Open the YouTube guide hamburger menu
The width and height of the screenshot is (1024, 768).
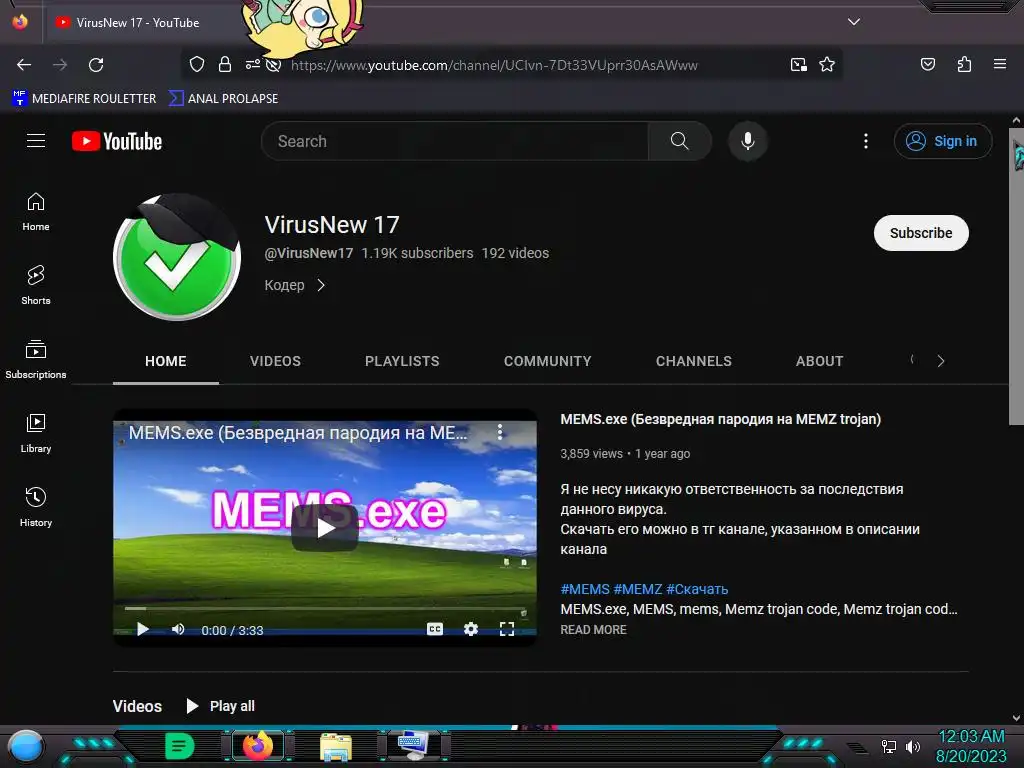pyautogui.click(x=36, y=140)
